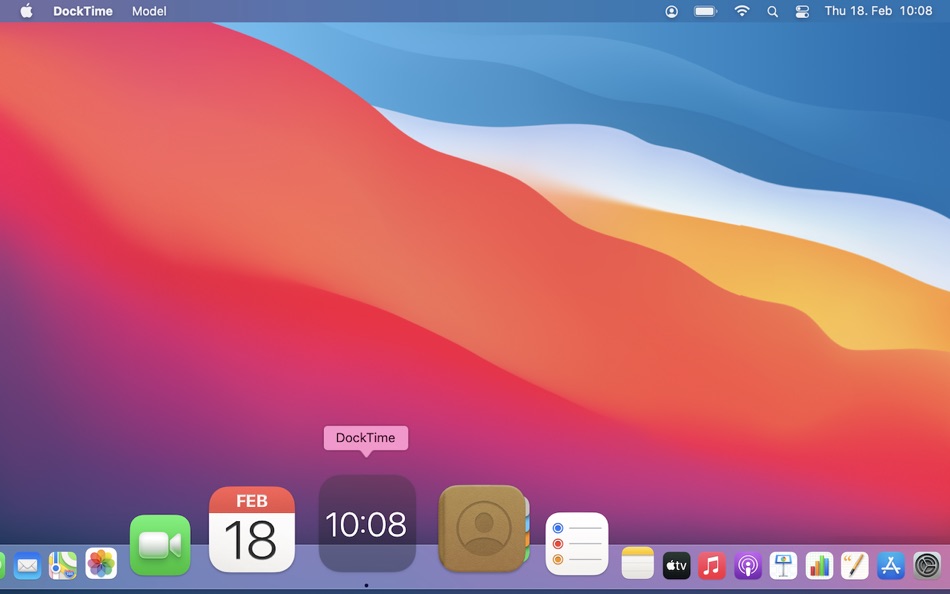The image size is (950, 594).
Task: Open the App Store
Action: pyautogui.click(x=890, y=565)
